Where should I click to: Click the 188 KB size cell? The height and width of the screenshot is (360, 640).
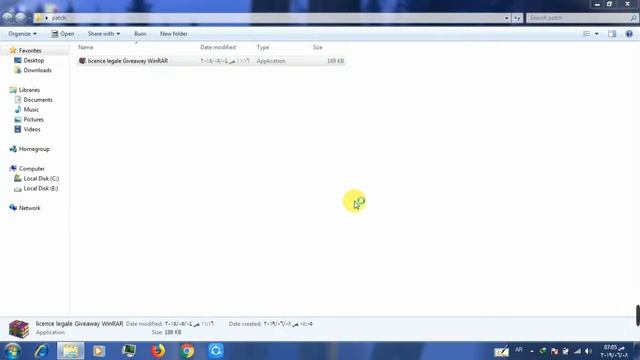tap(335, 61)
